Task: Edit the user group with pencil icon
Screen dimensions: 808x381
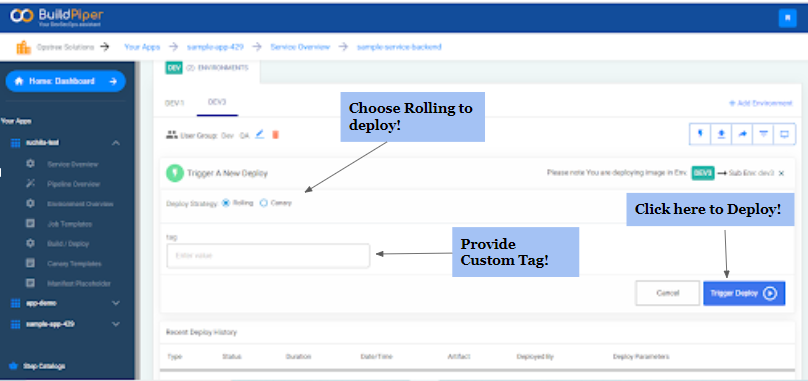Action: tap(260, 135)
